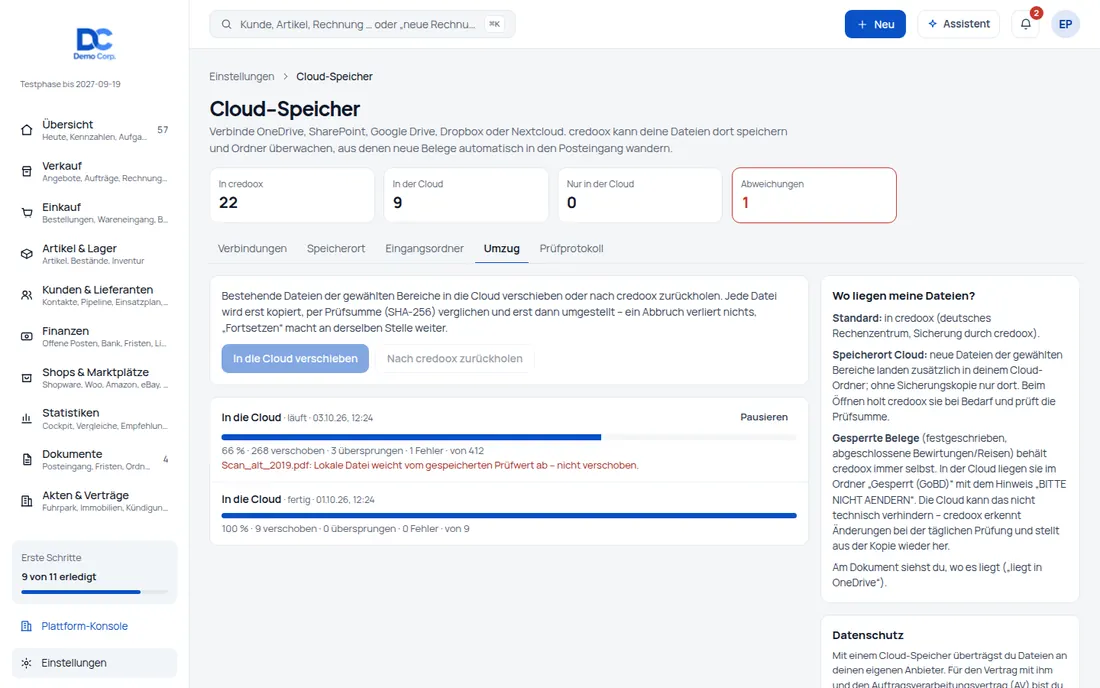Open the Plattform-Konsole link

[84, 626]
